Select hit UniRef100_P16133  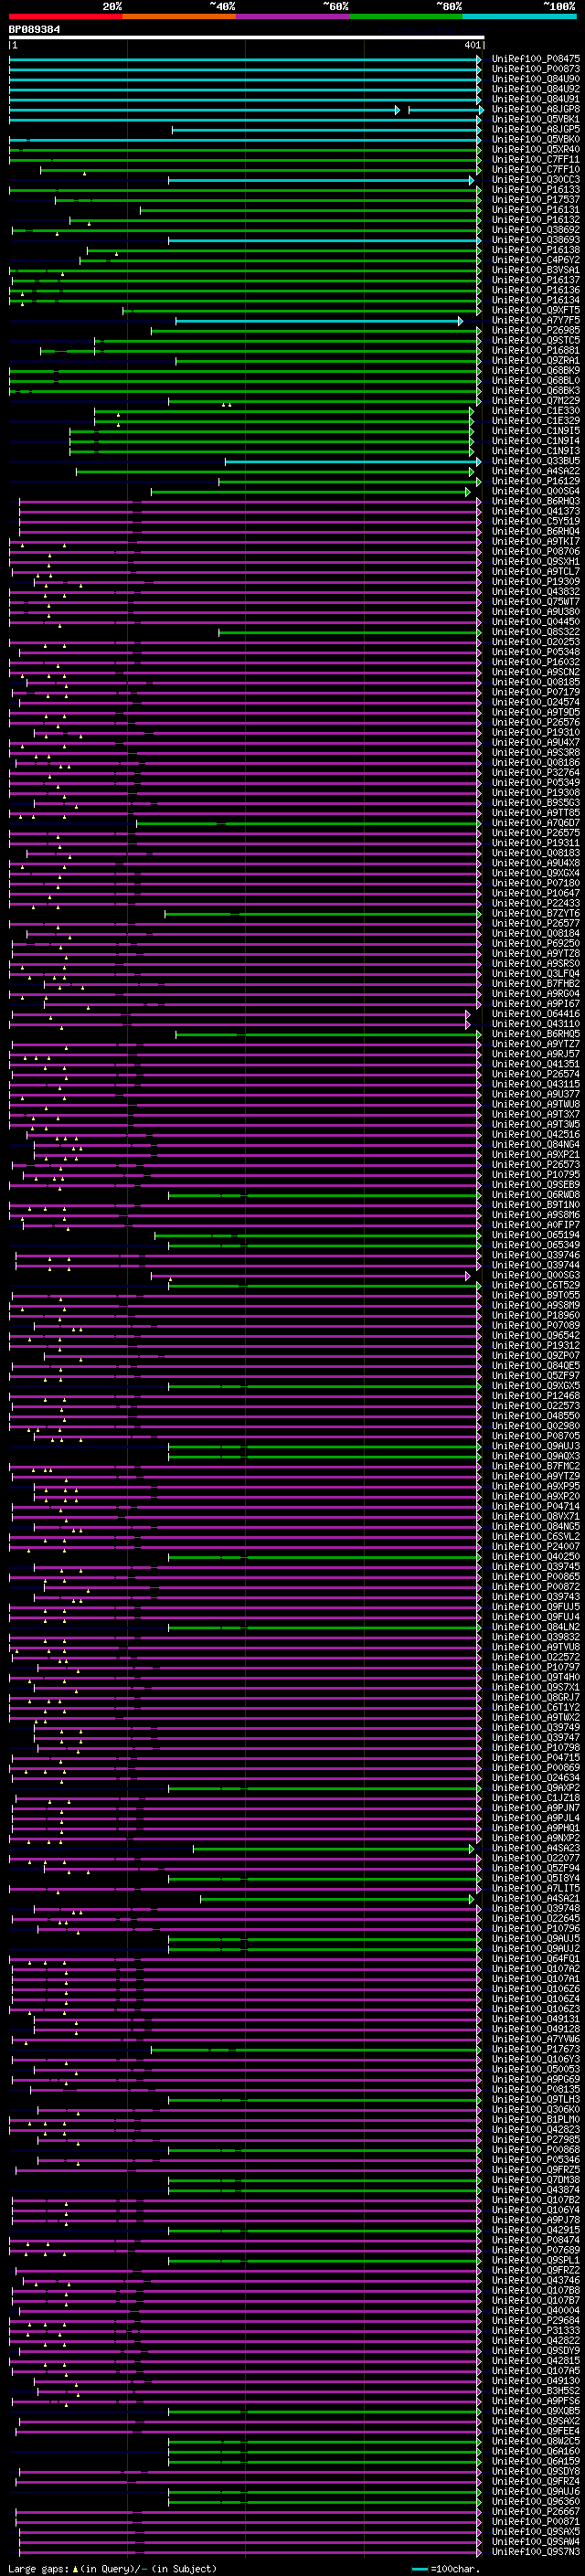click(536, 190)
